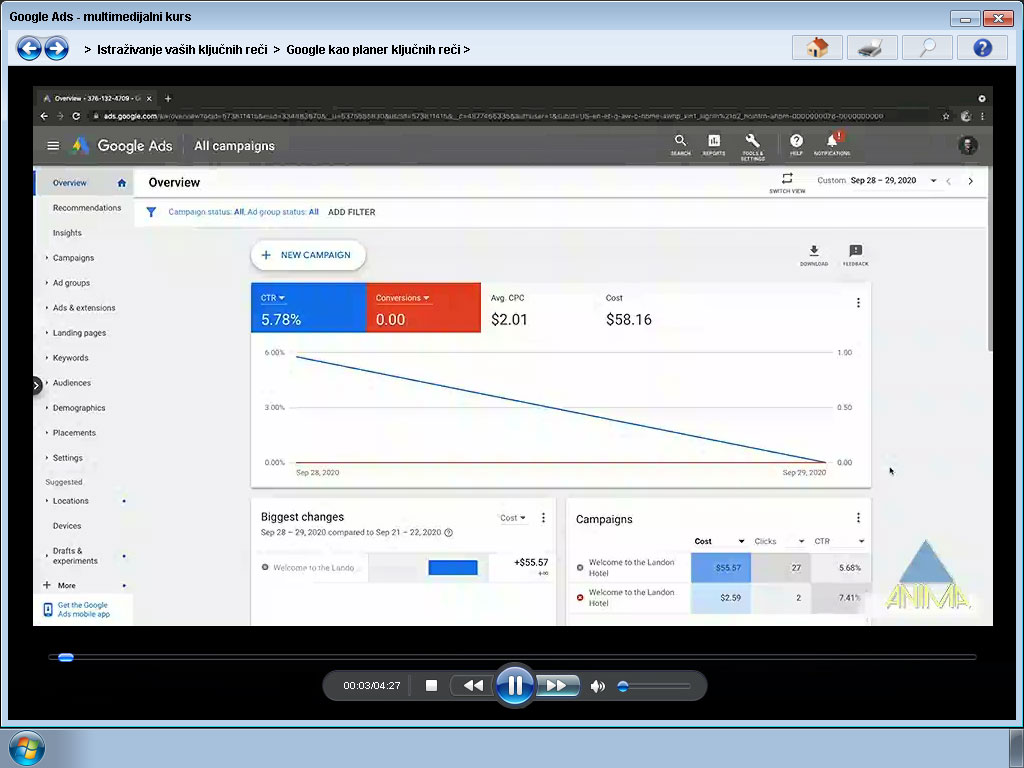The height and width of the screenshot is (768, 1024).
Task: Switch to the Insights section
Action: point(66,232)
